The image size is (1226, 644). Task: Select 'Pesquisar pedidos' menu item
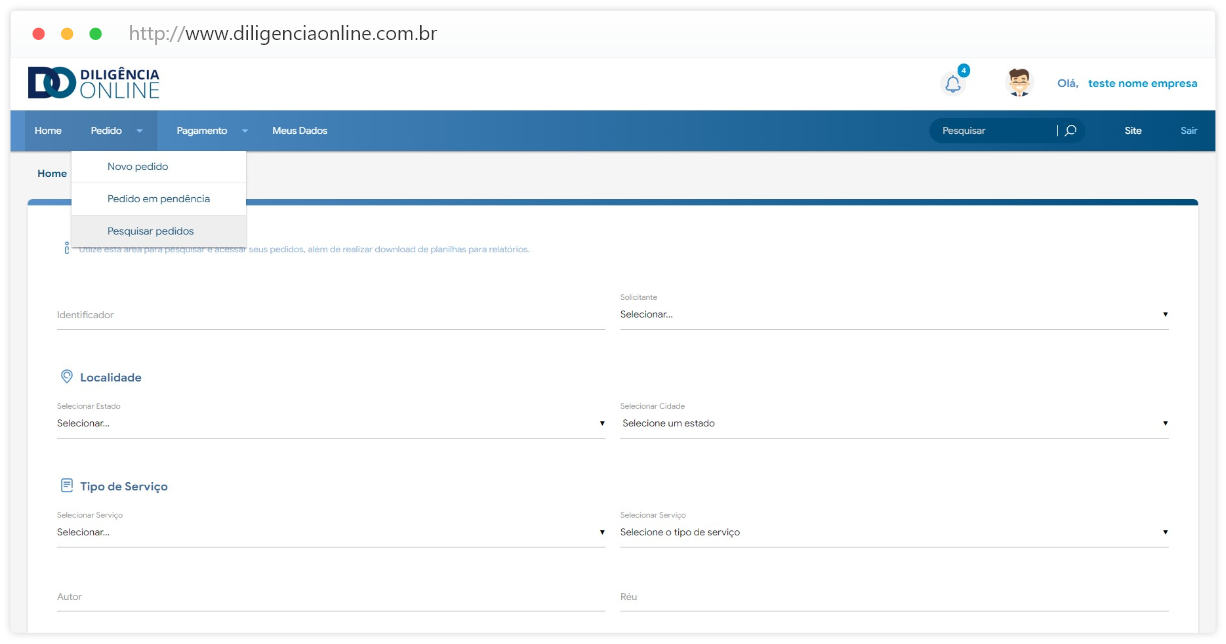[150, 231]
